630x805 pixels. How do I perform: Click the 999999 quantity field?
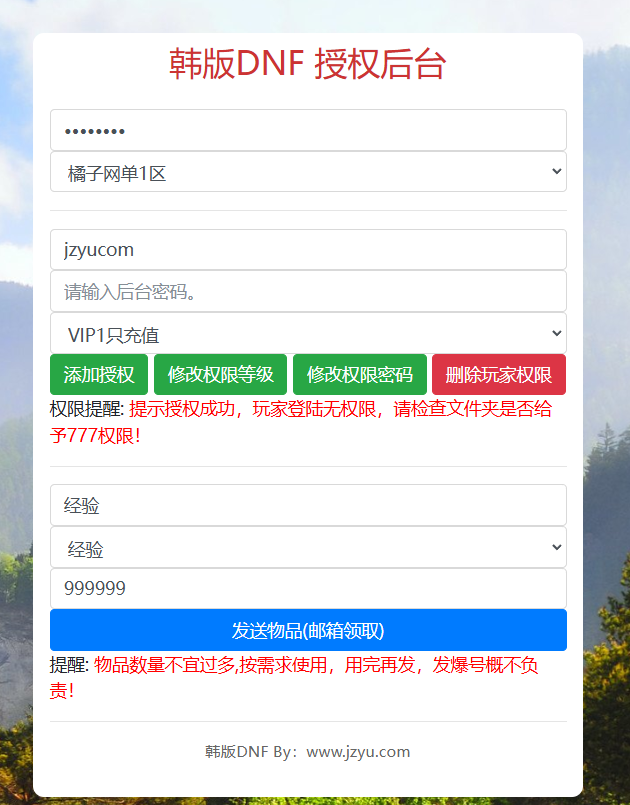[308, 589]
